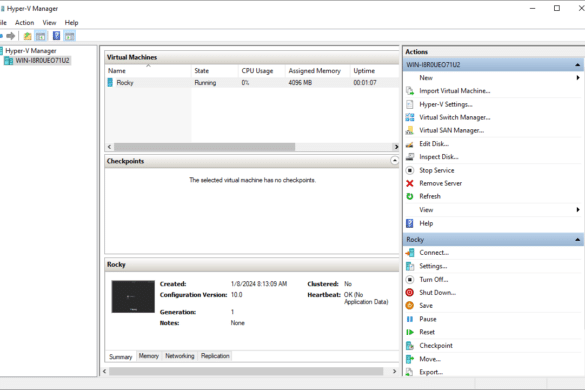Screen dimensions: 585x390
Task: Sort by the State column header
Action: click(x=215, y=71)
